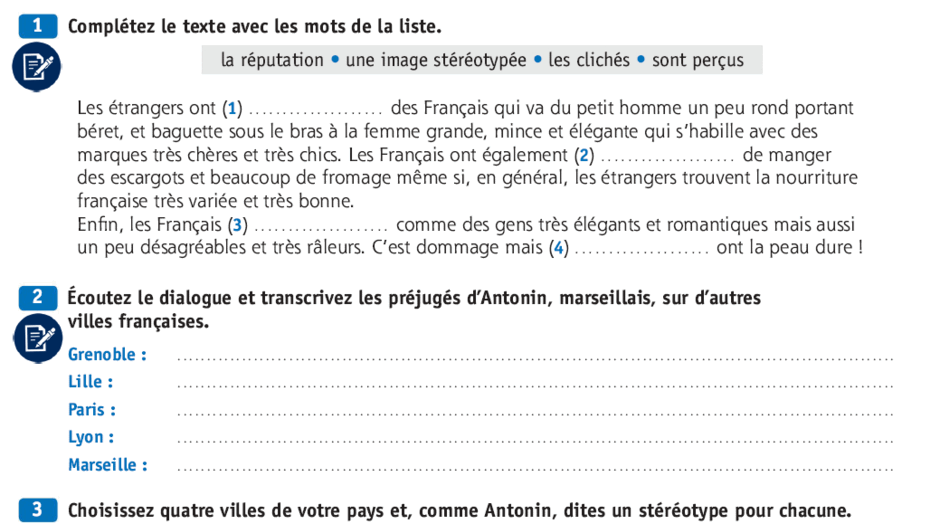Click the dotted answer line for Lille
The image size is (940, 524).
coord(535,386)
